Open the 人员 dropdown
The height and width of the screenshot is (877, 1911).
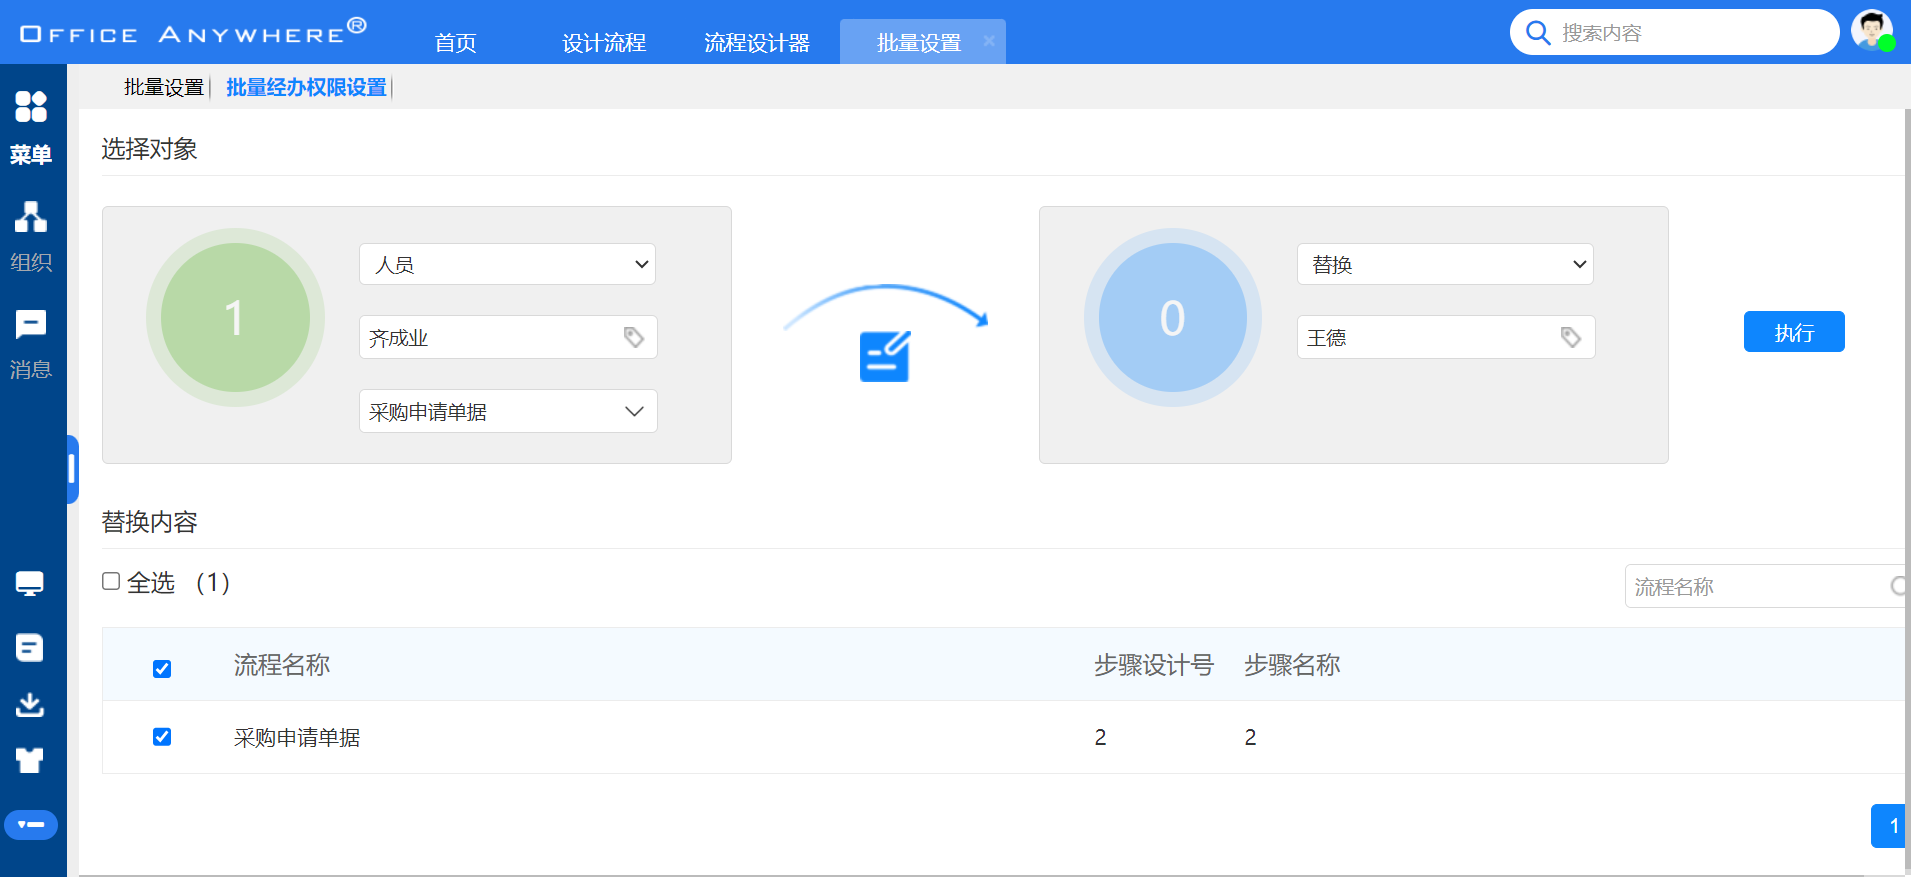(x=507, y=264)
